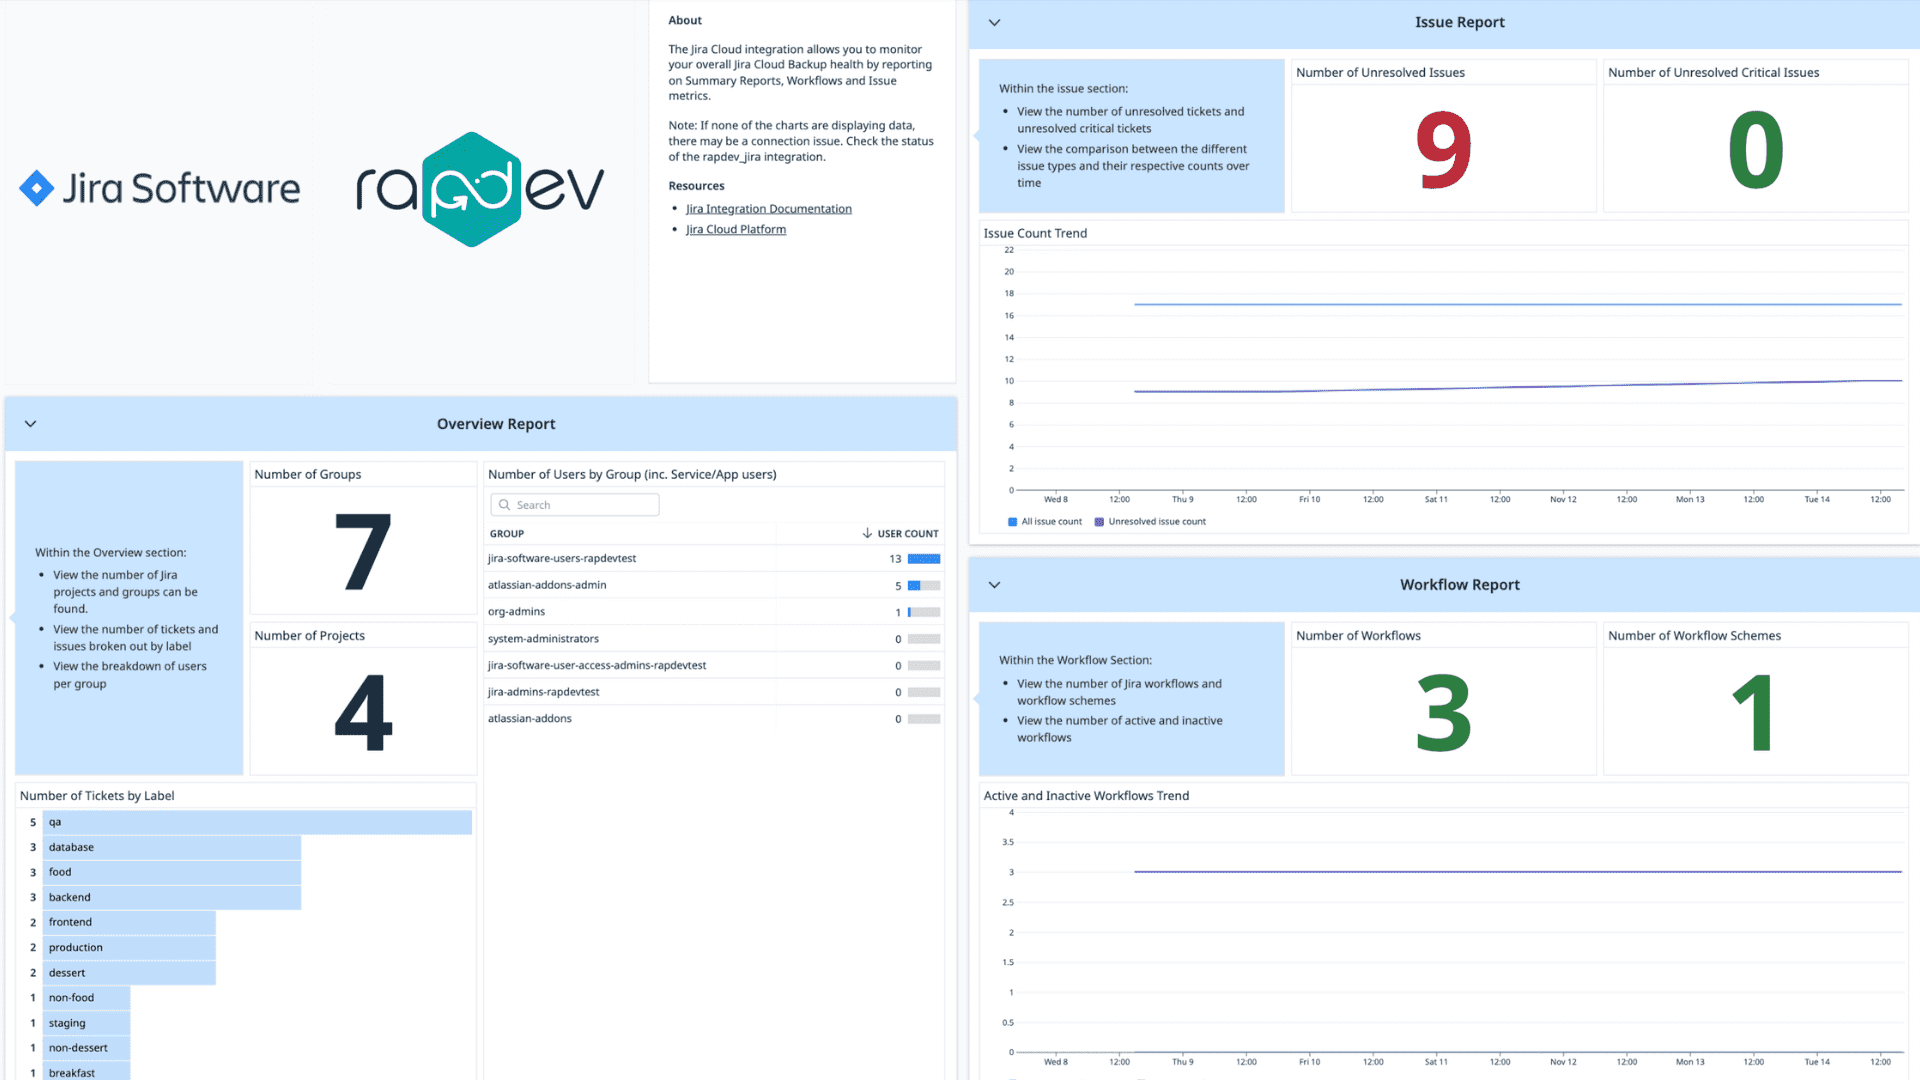Click the Number of Groups widget title
1920x1080 pixels.
[307, 474]
